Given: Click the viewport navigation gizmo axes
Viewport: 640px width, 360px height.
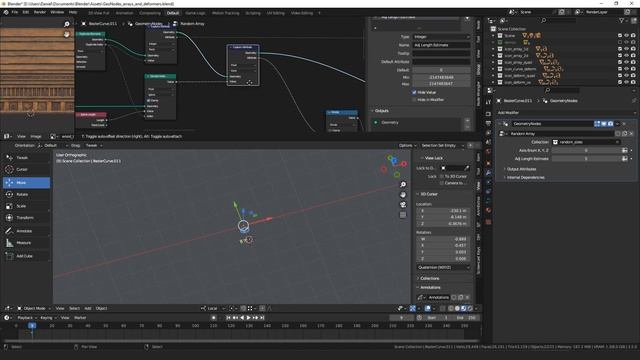Looking at the screenshot, I should (x=394, y=166).
